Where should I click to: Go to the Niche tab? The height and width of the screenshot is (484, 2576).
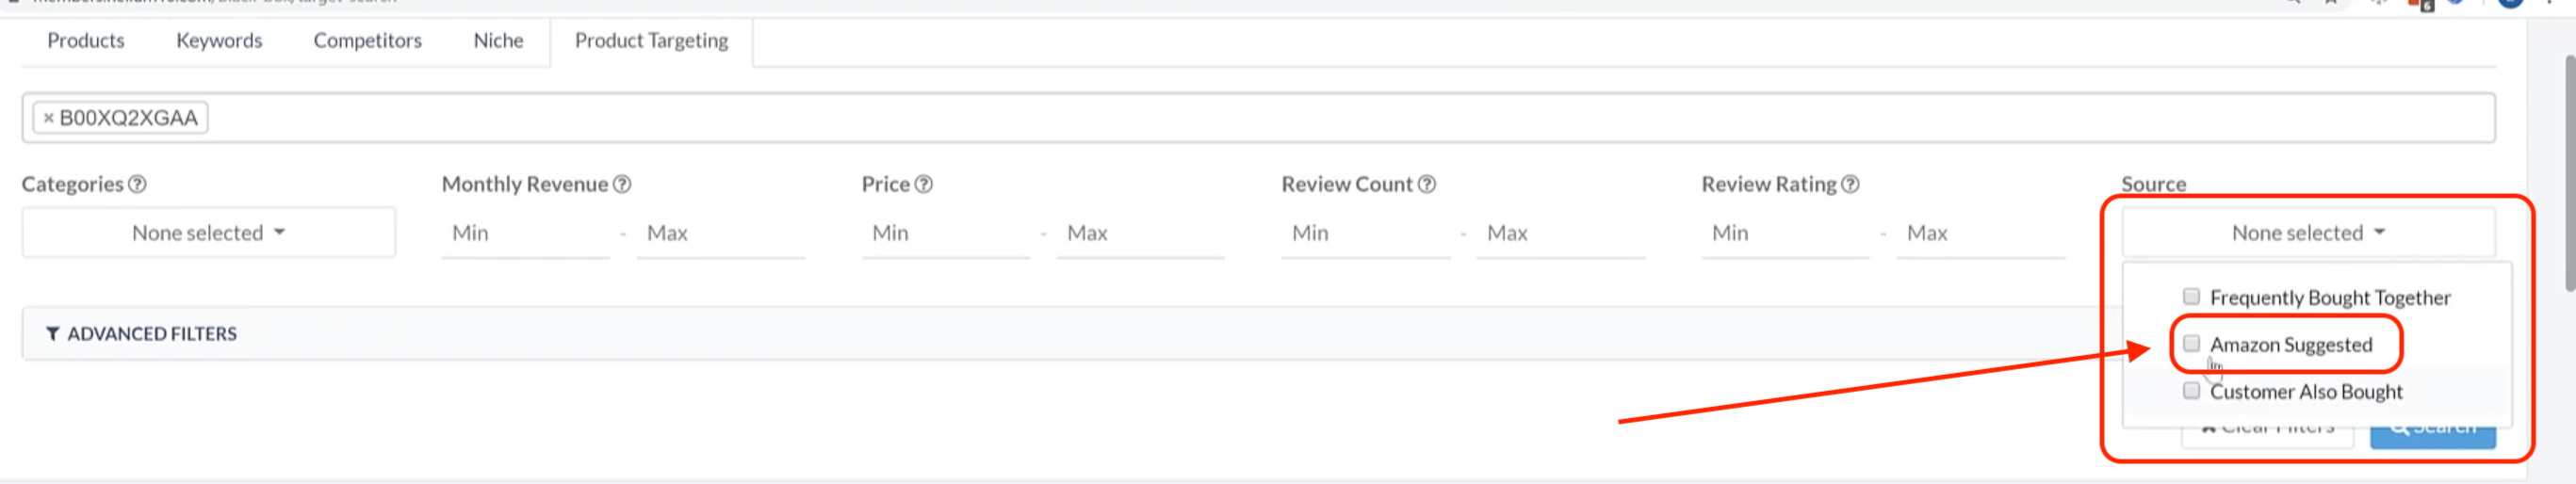pos(498,41)
